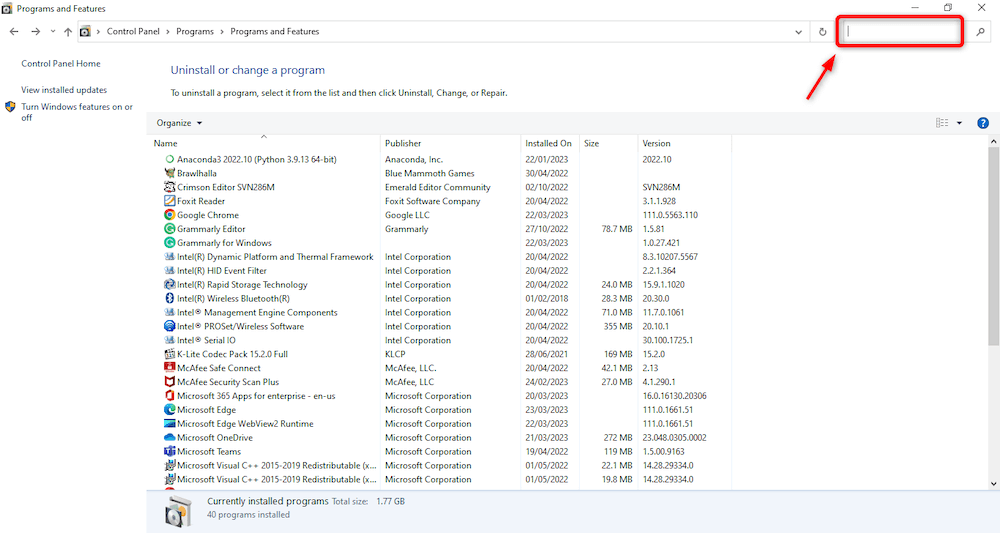
Task: Expand the chevron after Programs breadcrumb
Action: 222,31
